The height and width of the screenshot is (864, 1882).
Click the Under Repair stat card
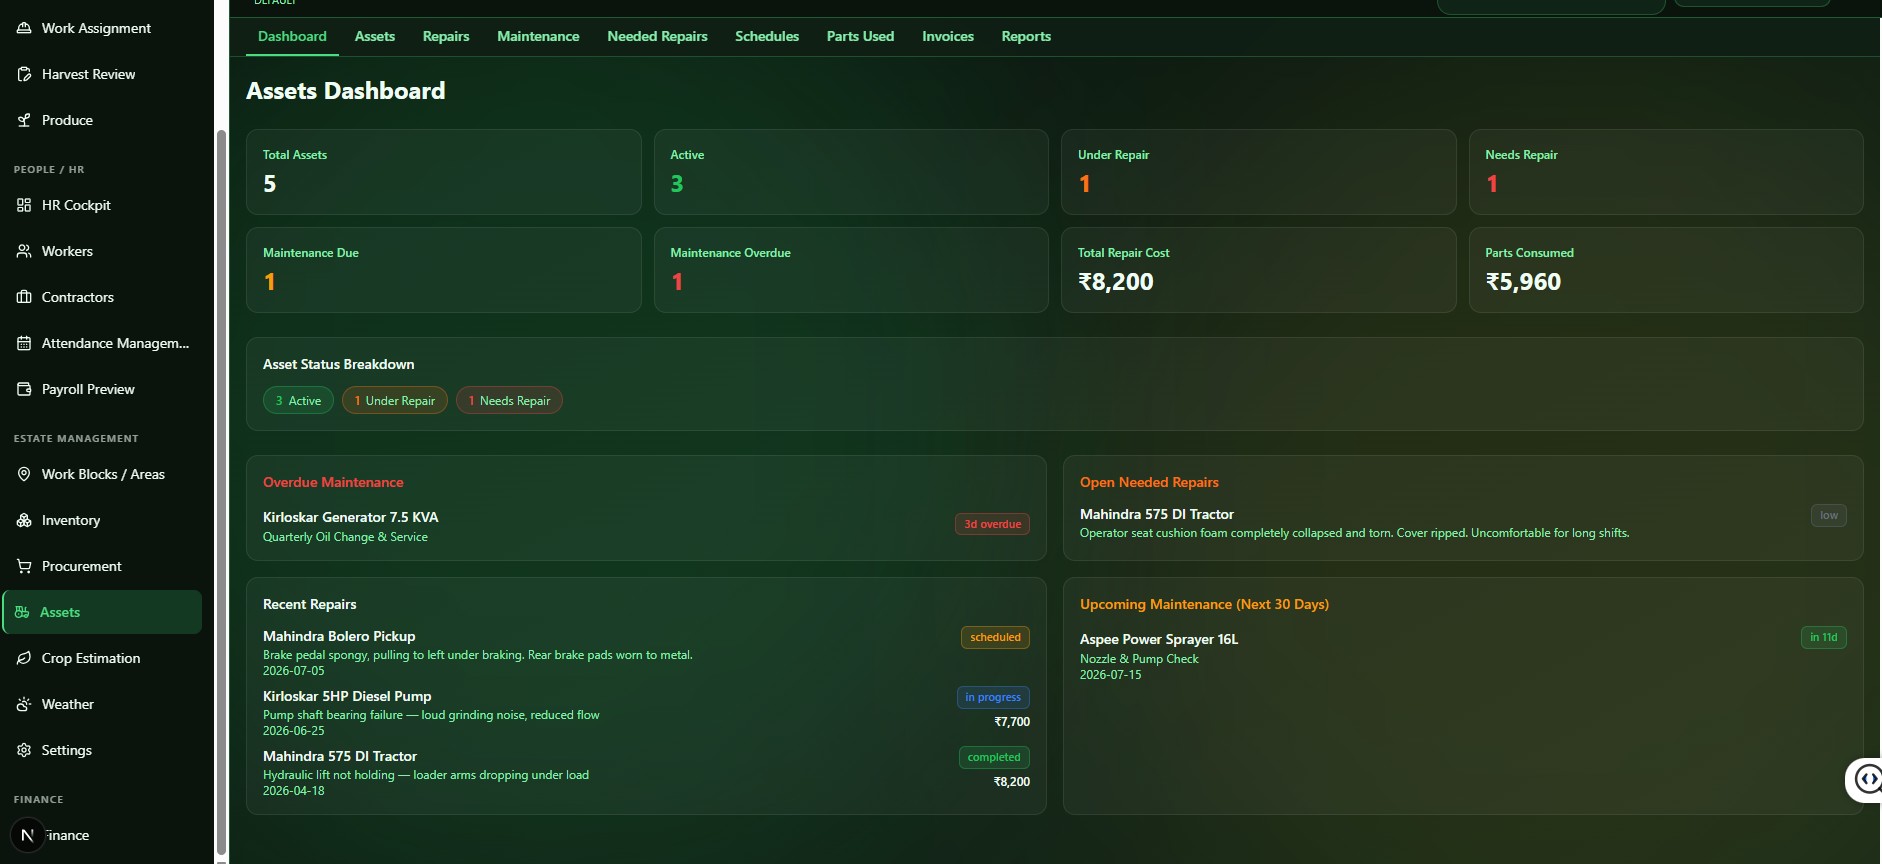pyautogui.click(x=1258, y=172)
